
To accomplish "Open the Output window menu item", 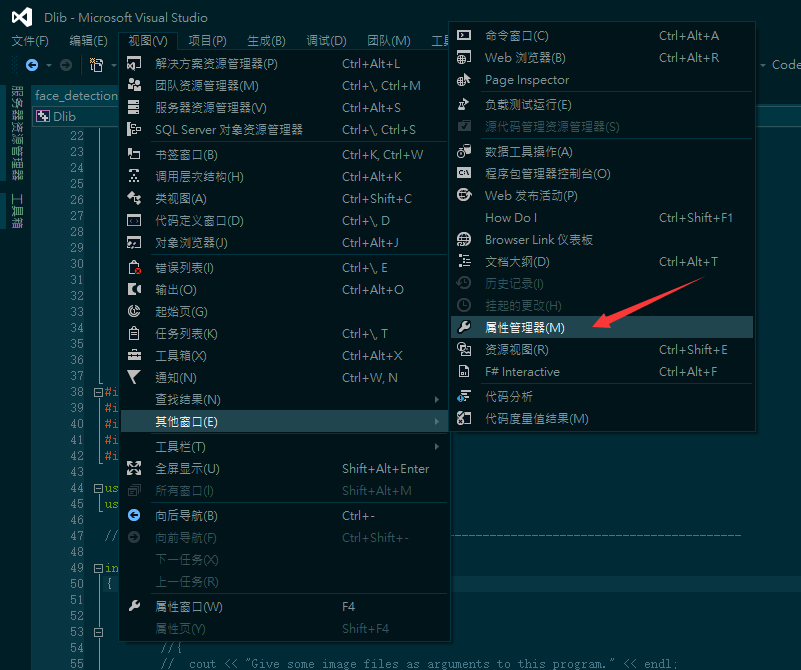I will 176,290.
